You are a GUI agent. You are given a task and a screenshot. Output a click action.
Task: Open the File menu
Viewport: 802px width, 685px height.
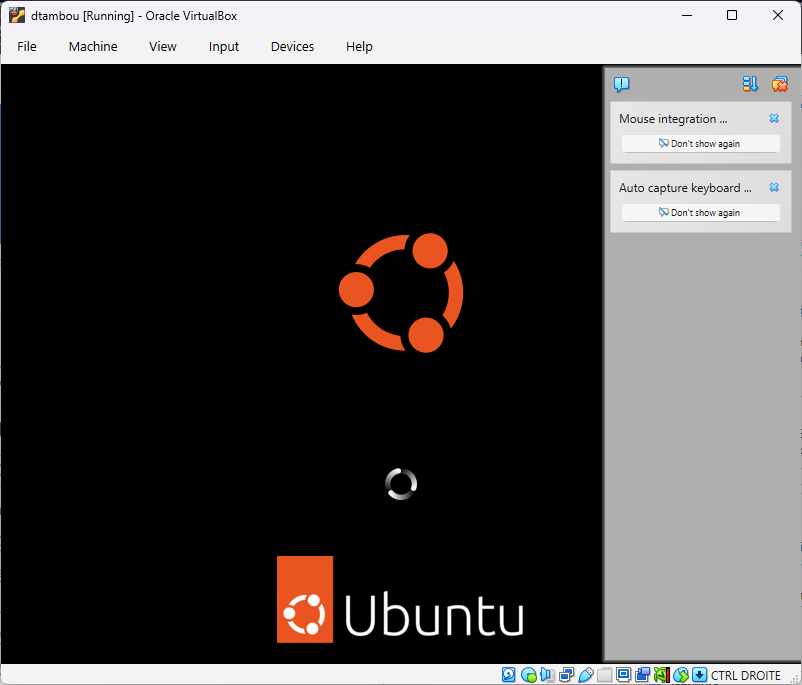tap(27, 47)
